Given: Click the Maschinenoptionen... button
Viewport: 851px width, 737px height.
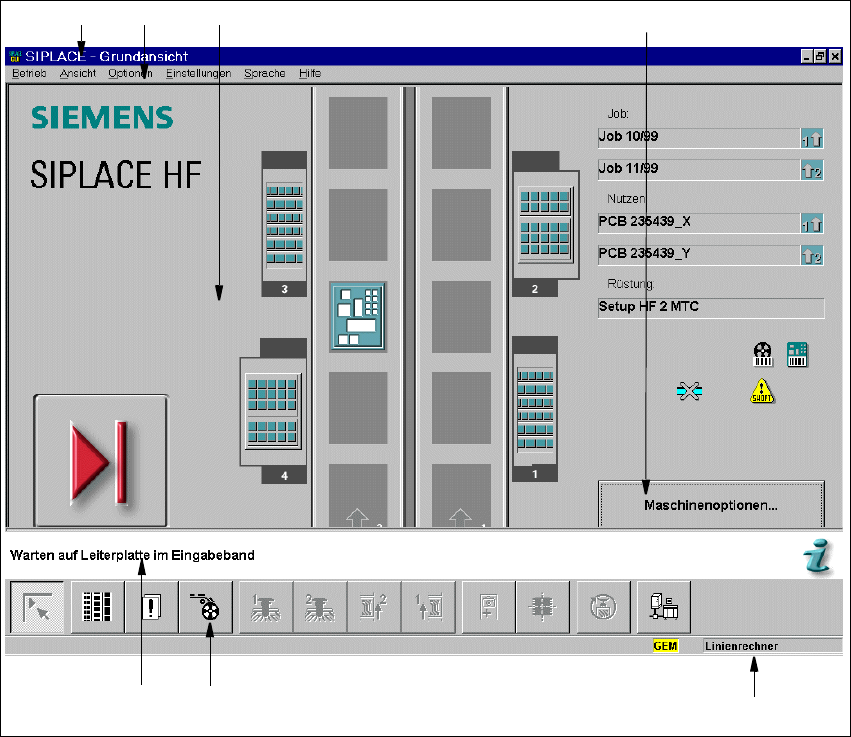Looking at the screenshot, I should tap(711, 504).
